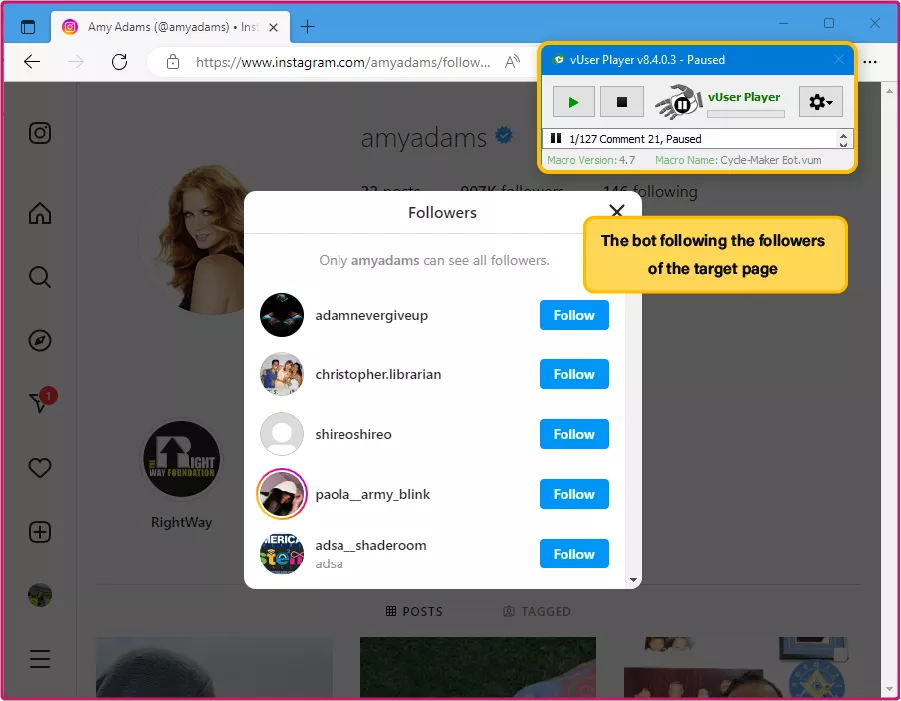Go forward in the browser
The height and width of the screenshot is (701, 901).
click(x=76, y=61)
